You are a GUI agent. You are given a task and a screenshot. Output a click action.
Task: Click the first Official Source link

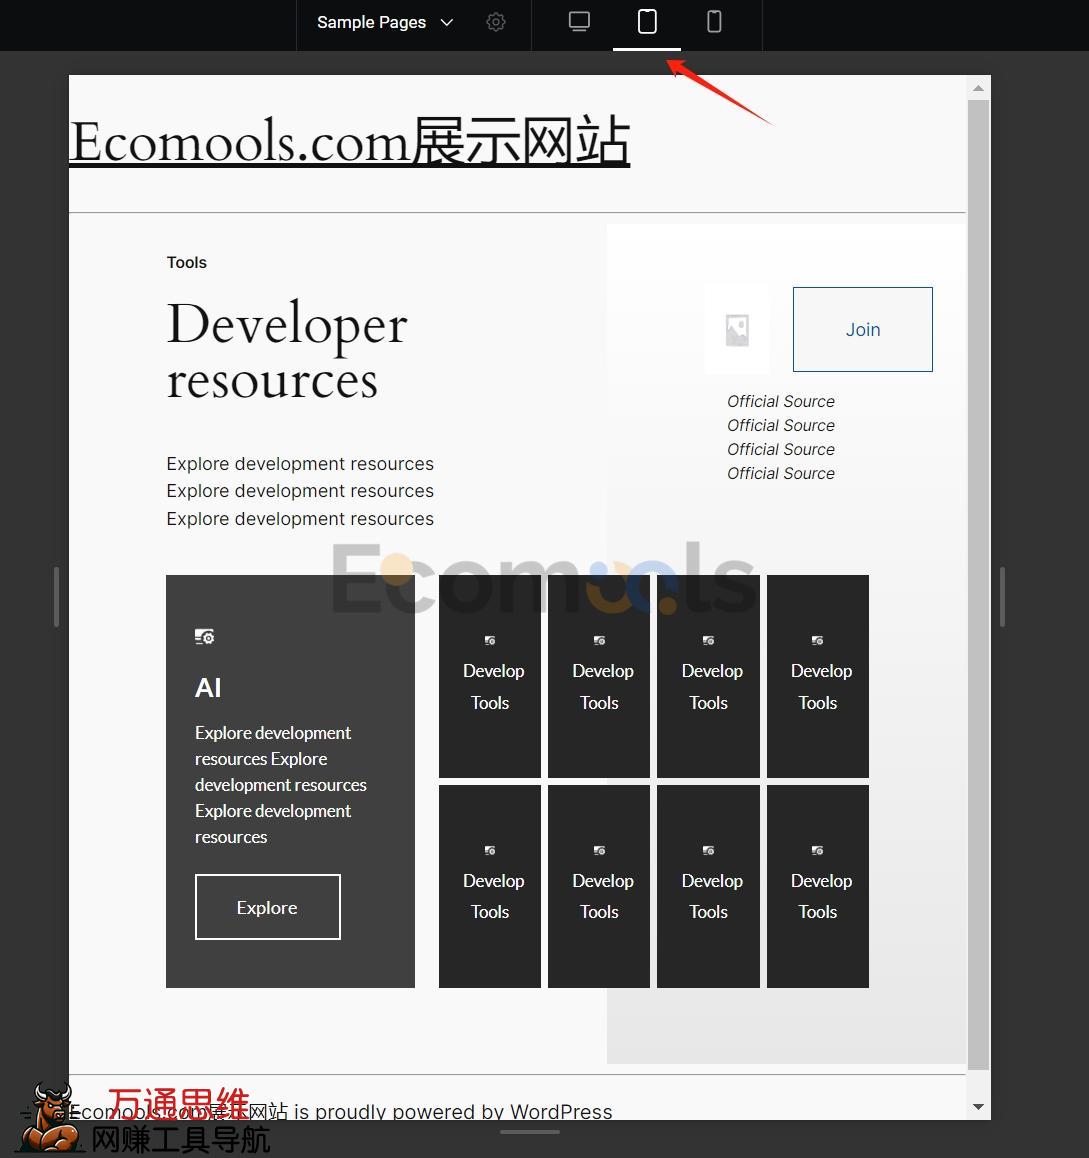781,401
